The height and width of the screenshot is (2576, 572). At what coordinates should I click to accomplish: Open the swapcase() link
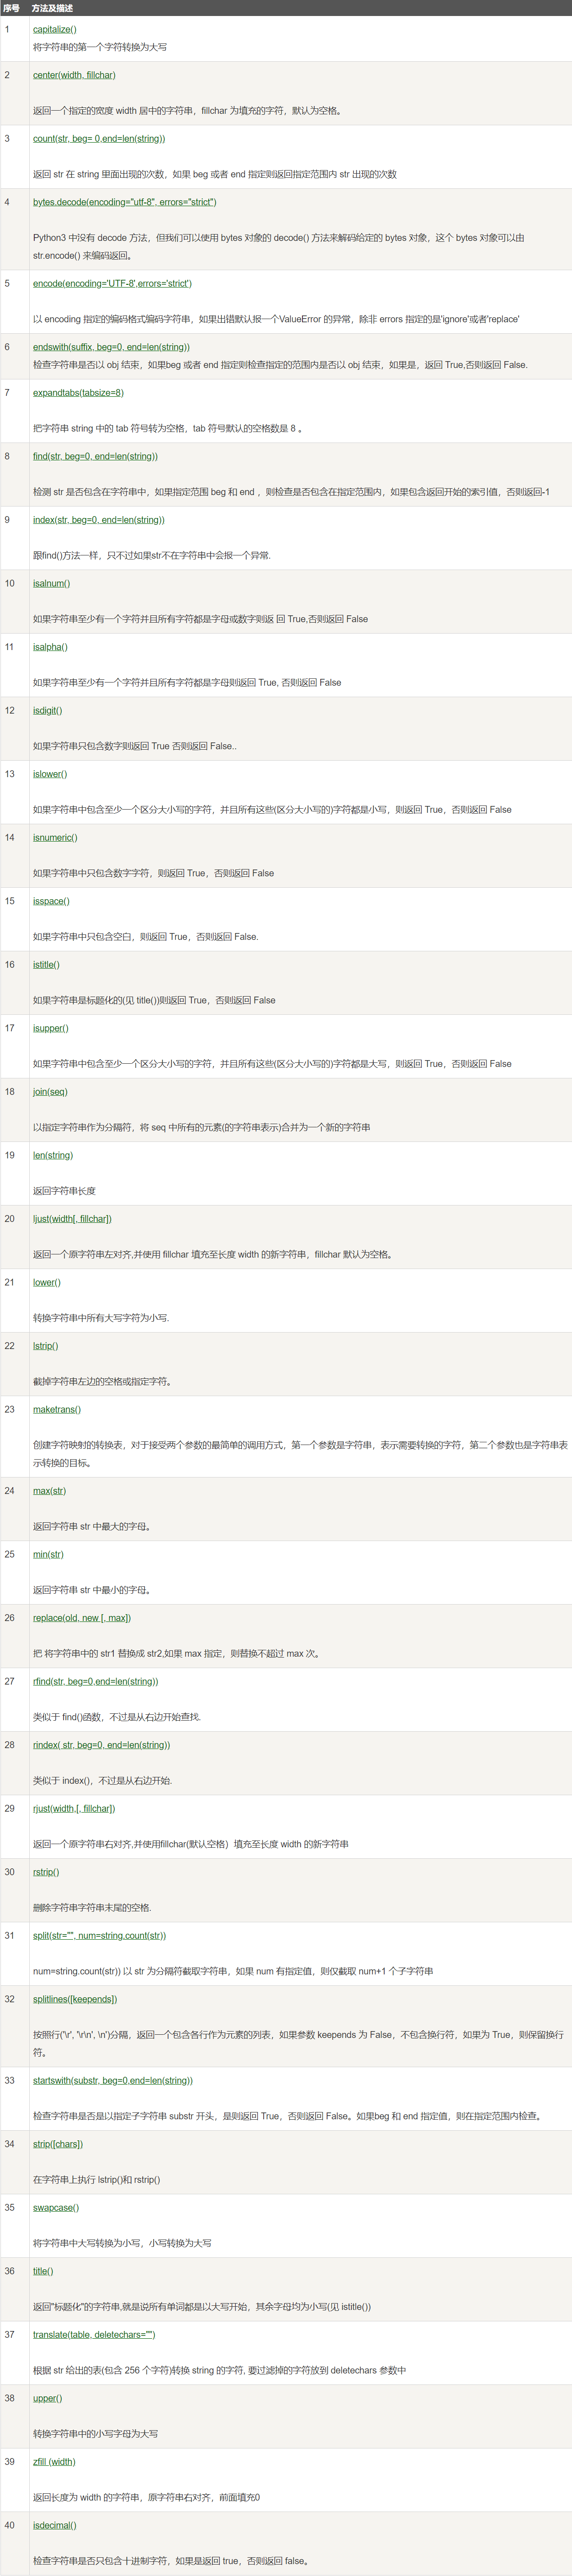click(56, 2207)
